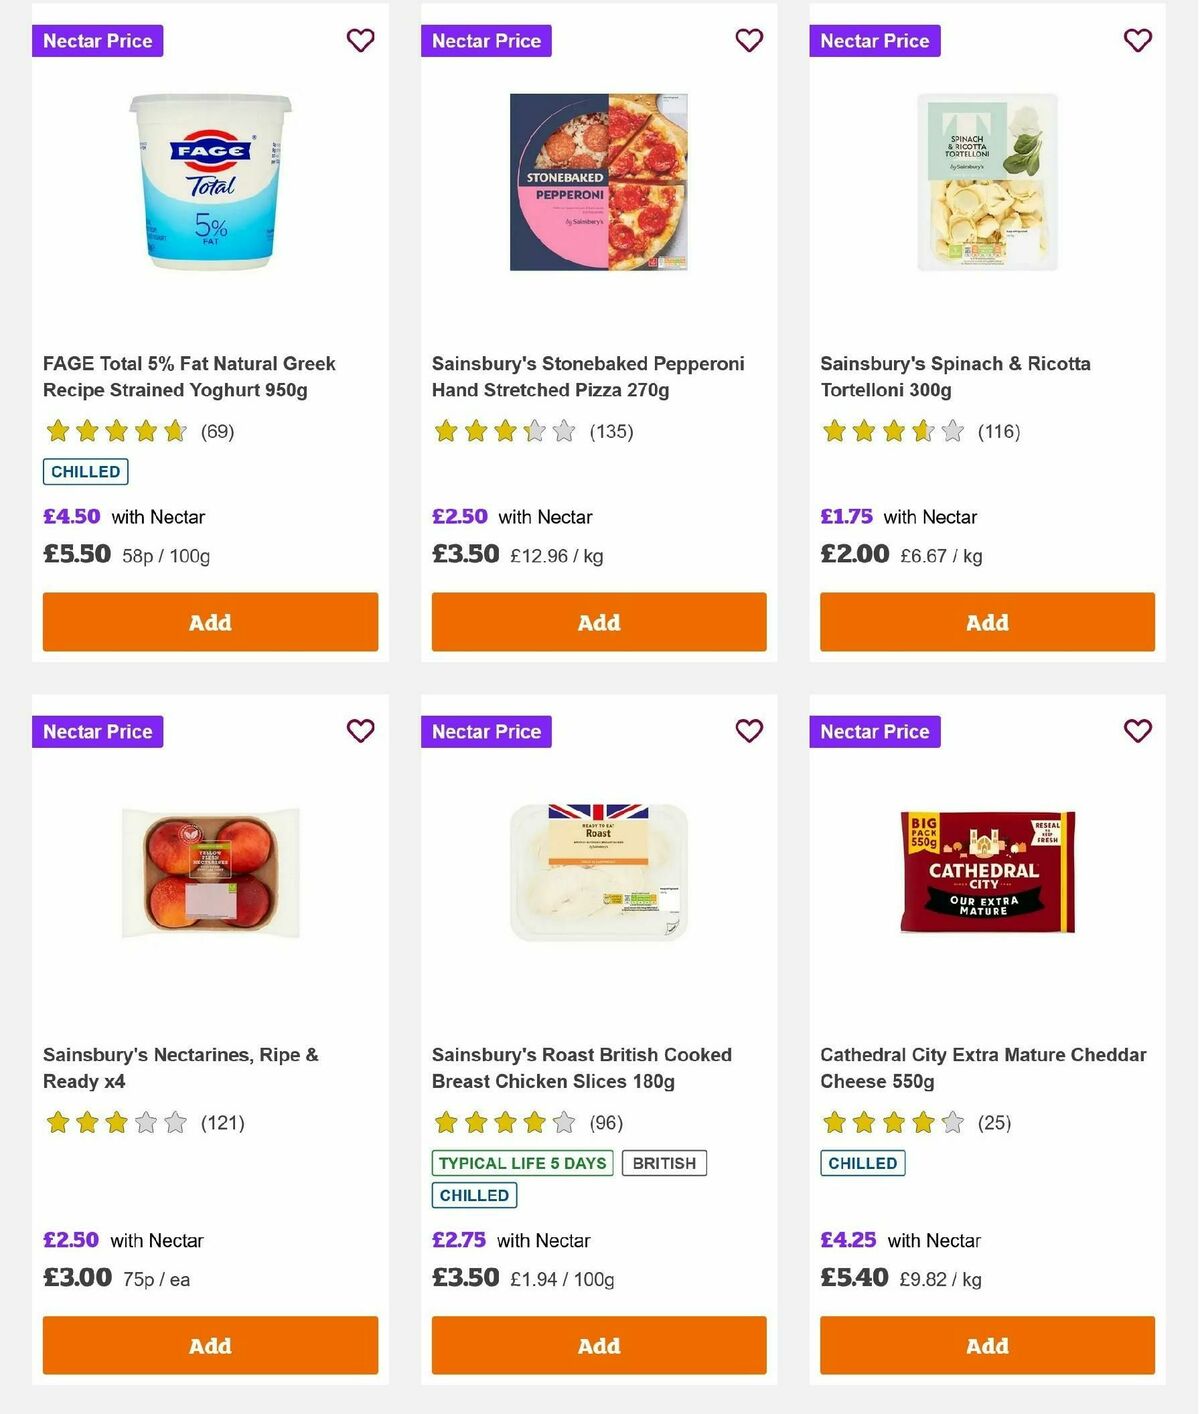
Task: Click the BRITISH tag on the chicken slices
Action: pyautogui.click(x=664, y=1163)
